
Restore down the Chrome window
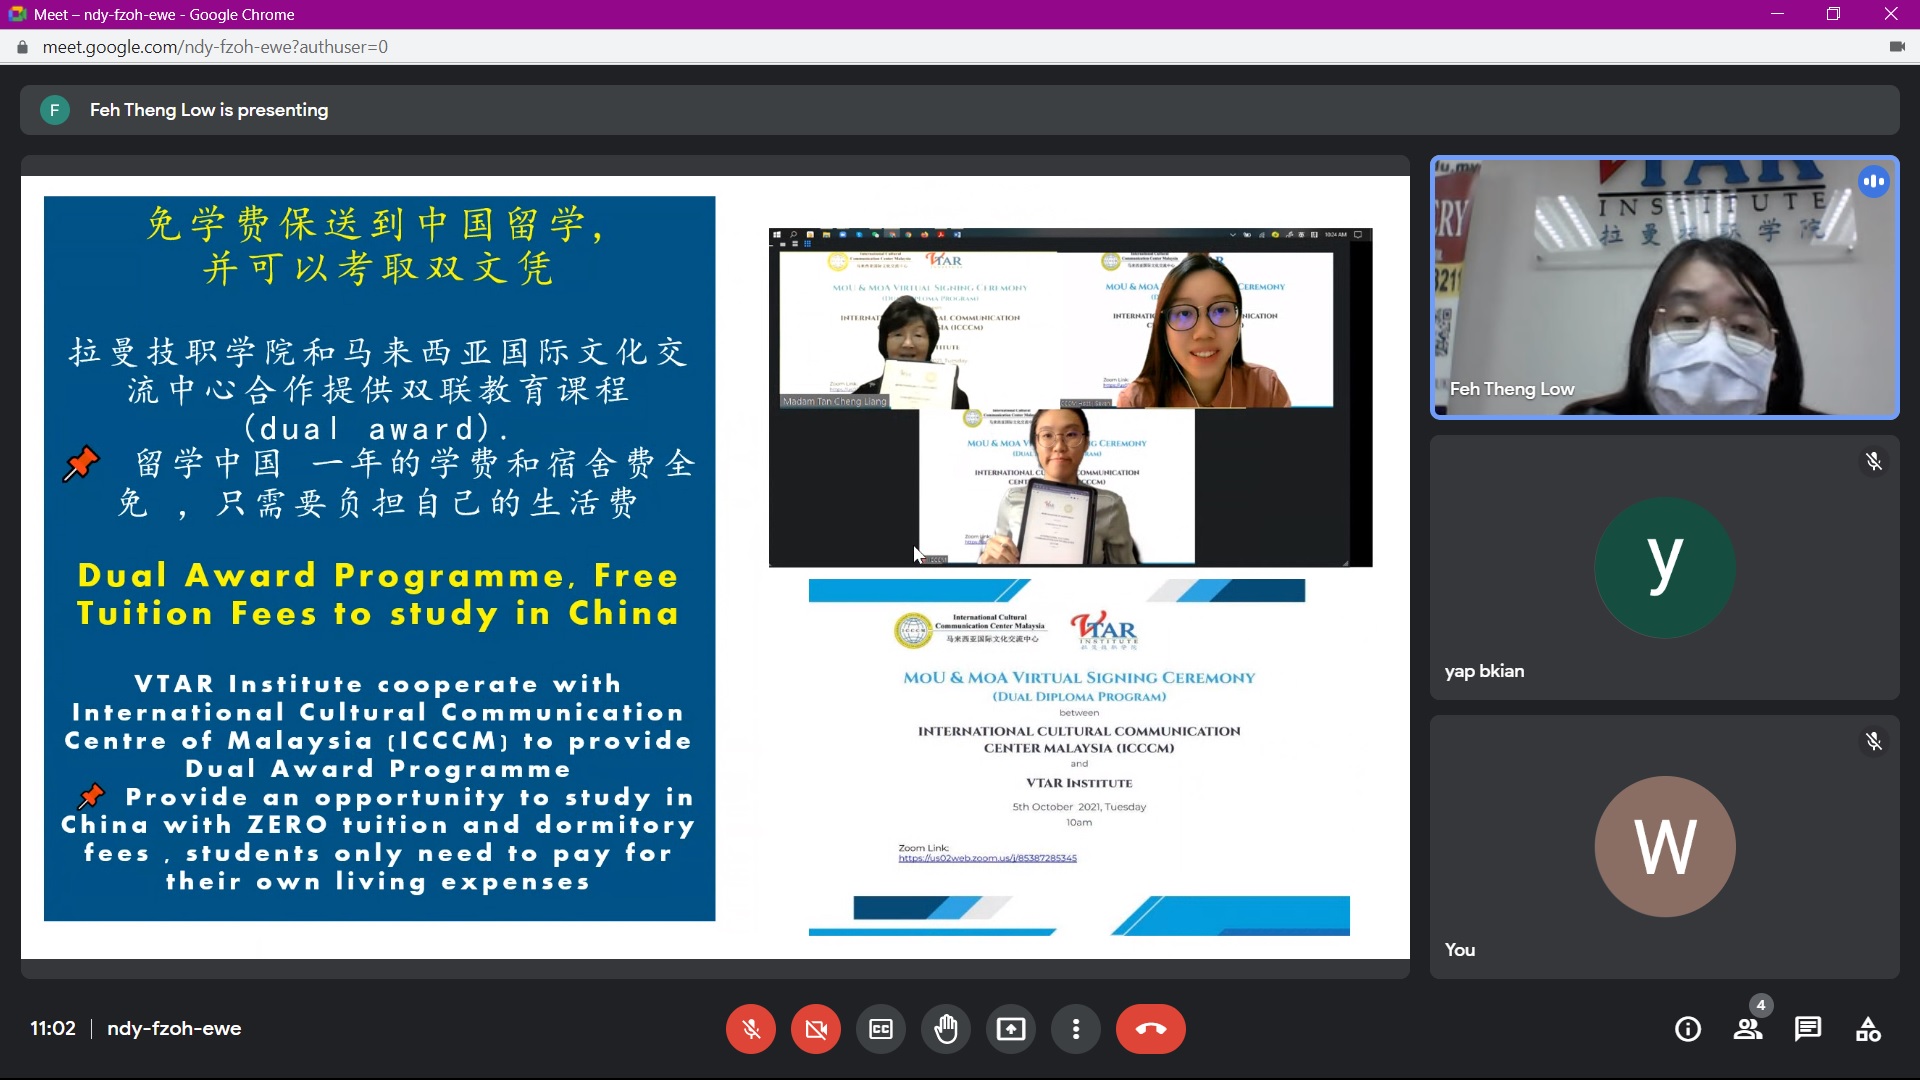coord(1833,14)
